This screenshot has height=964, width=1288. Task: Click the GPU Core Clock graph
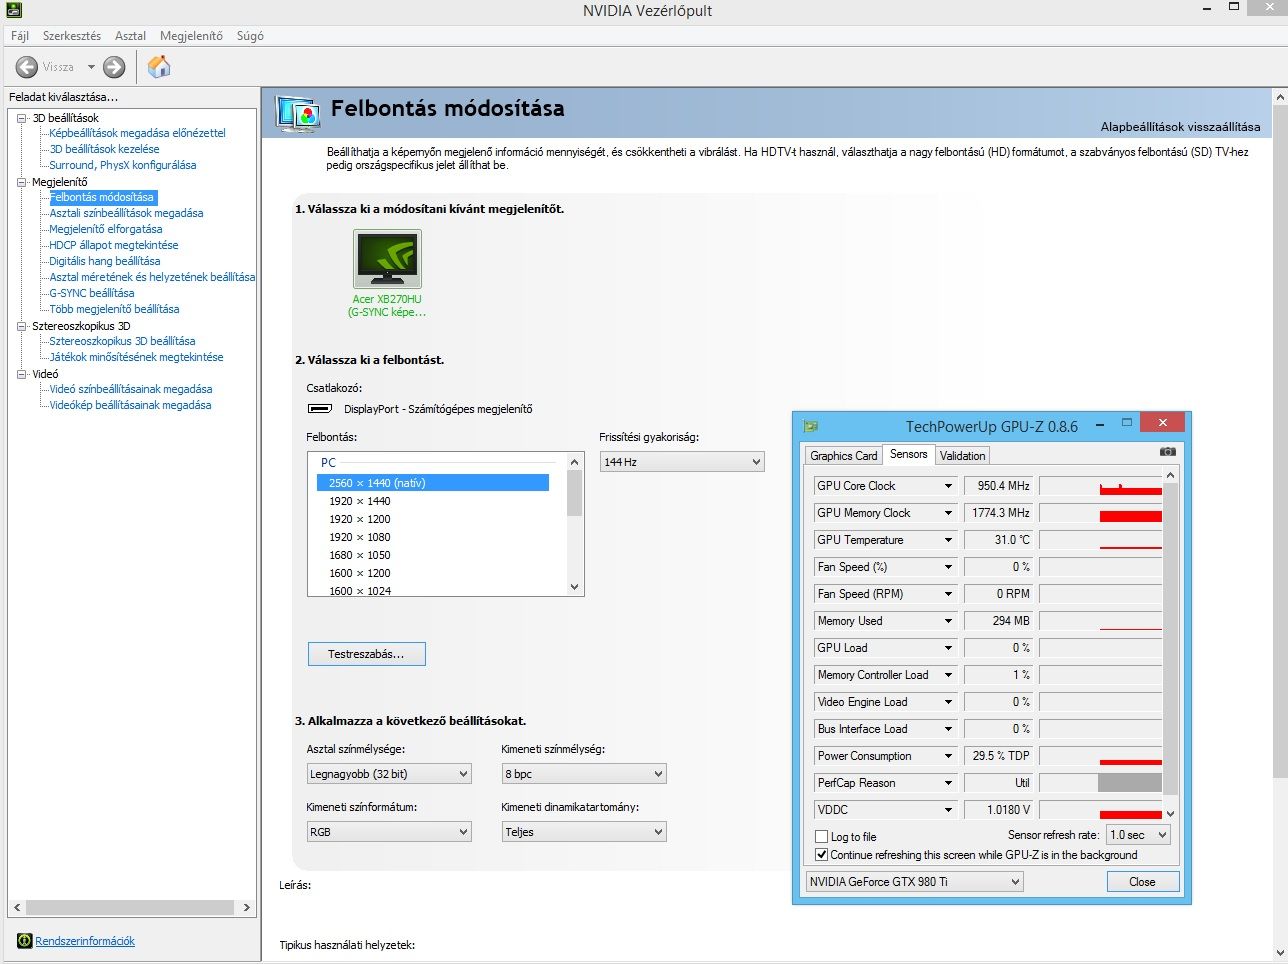1101,486
